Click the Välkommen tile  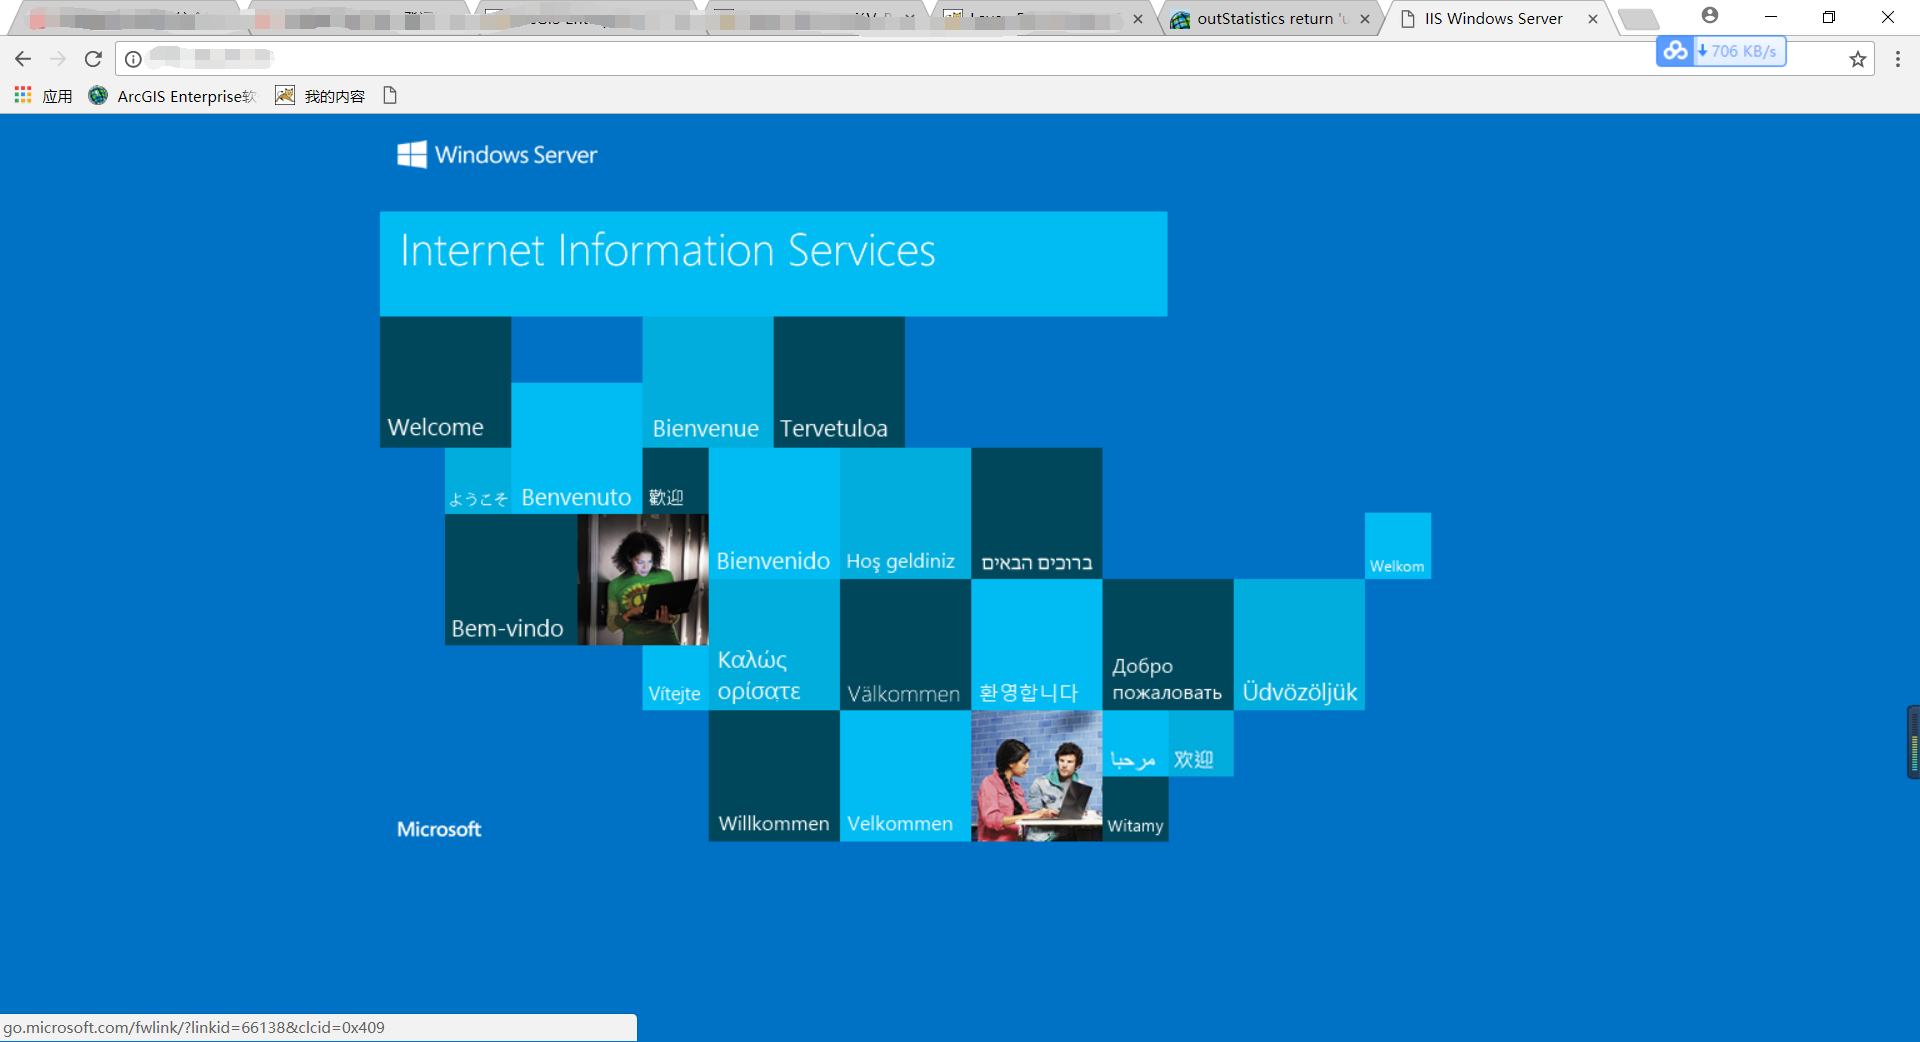pyautogui.click(x=905, y=645)
